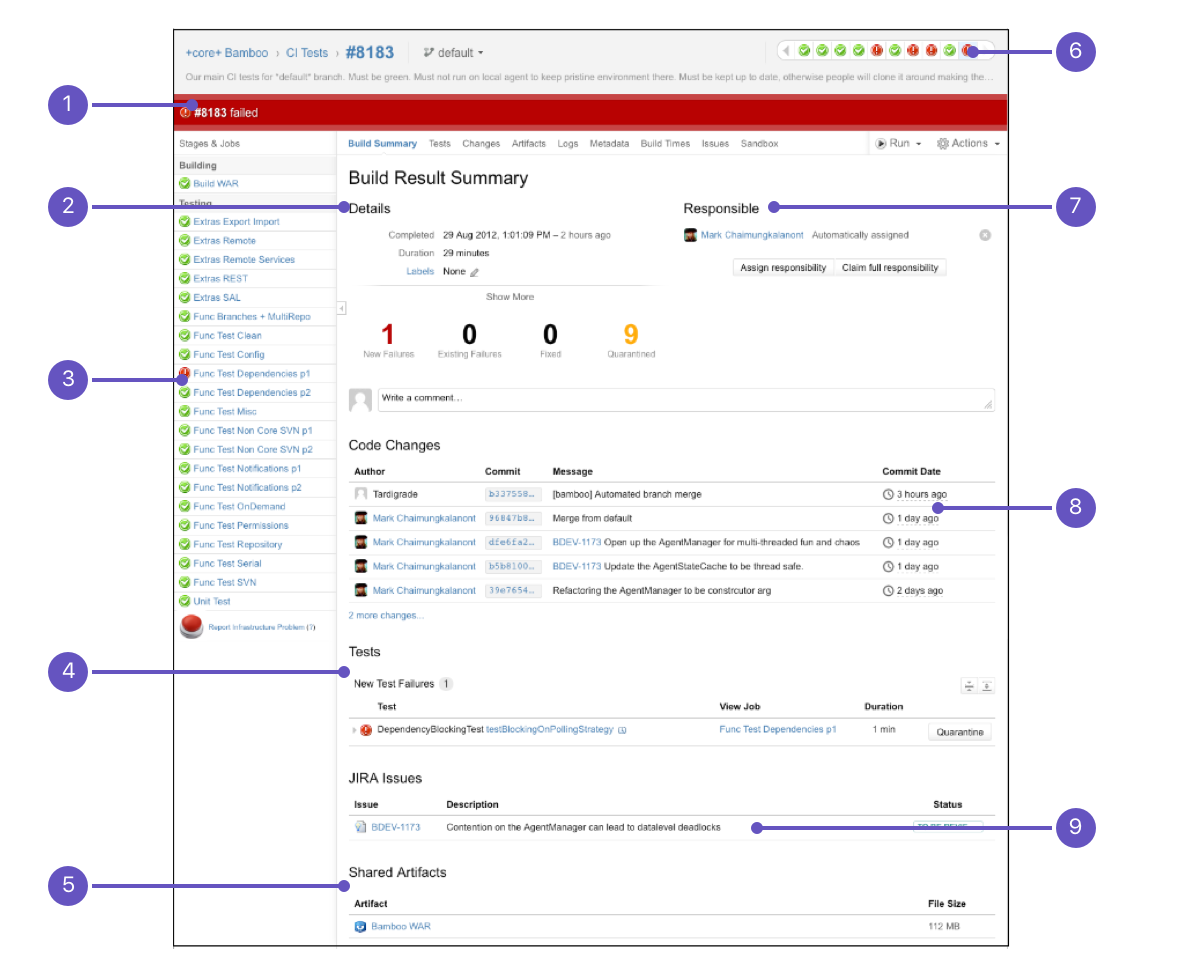This screenshot has height=967, width=1200.
Task: Open the BDEV-1173 link in JIRA Issues
Action: [x=396, y=828]
